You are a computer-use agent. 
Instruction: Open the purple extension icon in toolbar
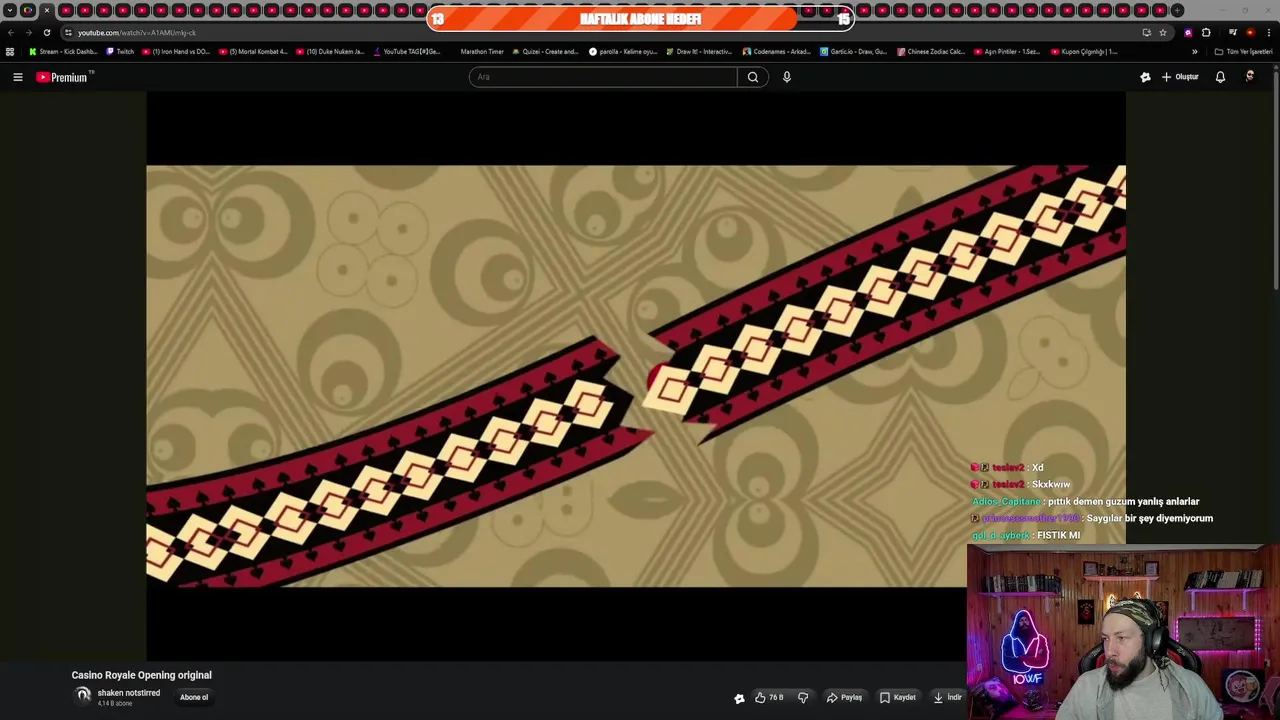(x=1188, y=32)
